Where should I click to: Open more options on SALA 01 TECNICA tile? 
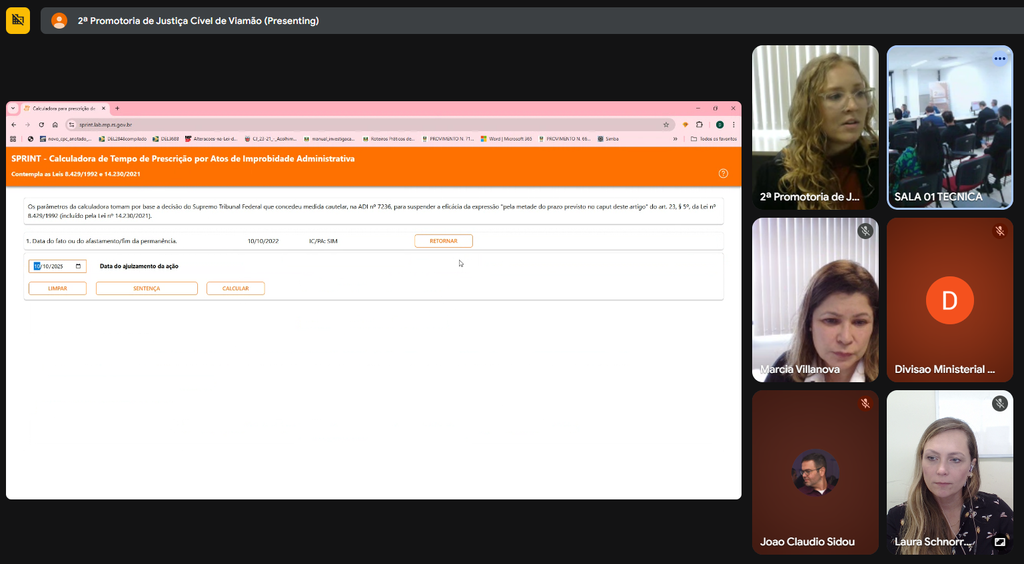coord(999,59)
